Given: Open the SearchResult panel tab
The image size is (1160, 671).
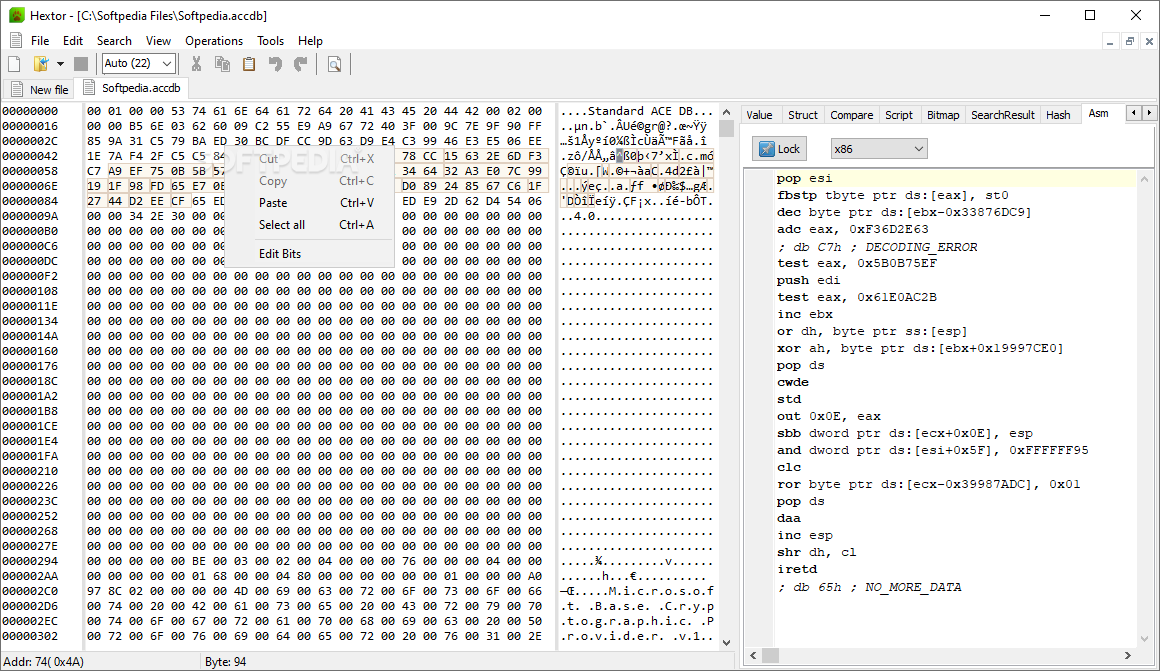Looking at the screenshot, I should [x=1002, y=115].
